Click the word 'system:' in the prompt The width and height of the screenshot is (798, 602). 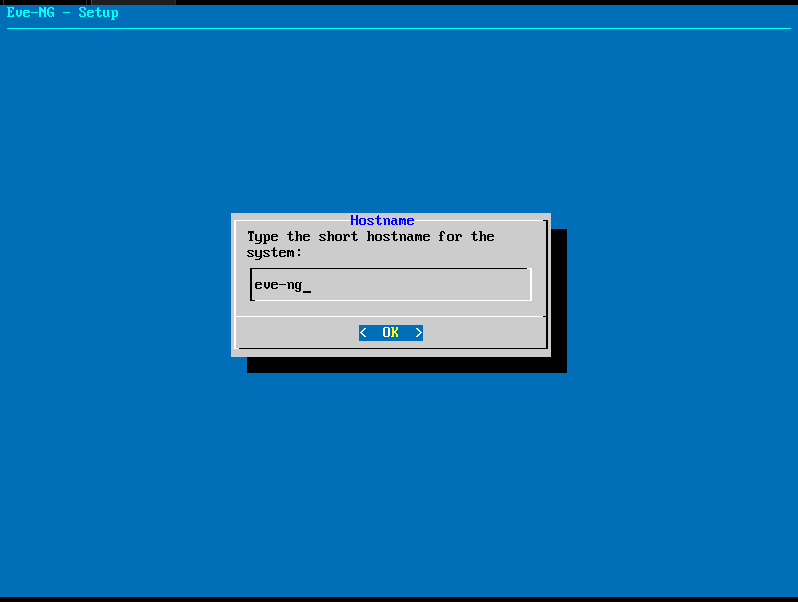(x=274, y=253)
